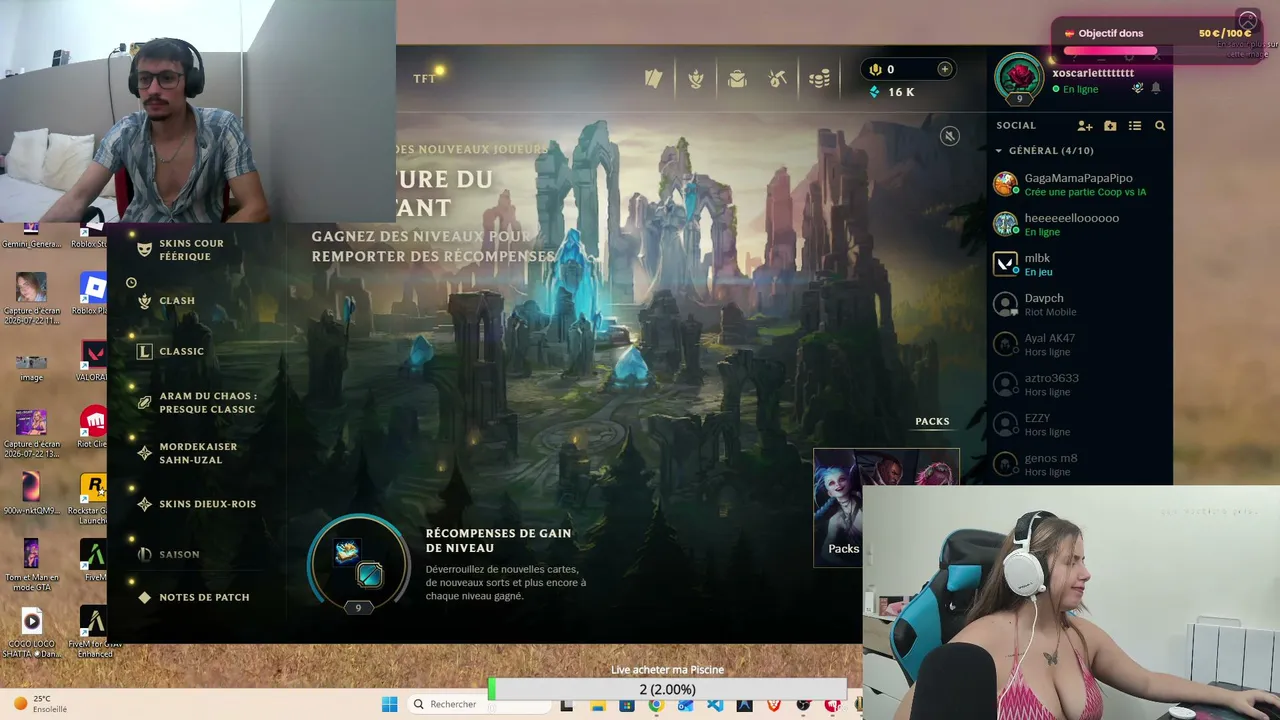Open the Rockstar Games Launcher desktop shortcut
The height and width of the screenshot is (720, 1280).
(x=93, y=498)
